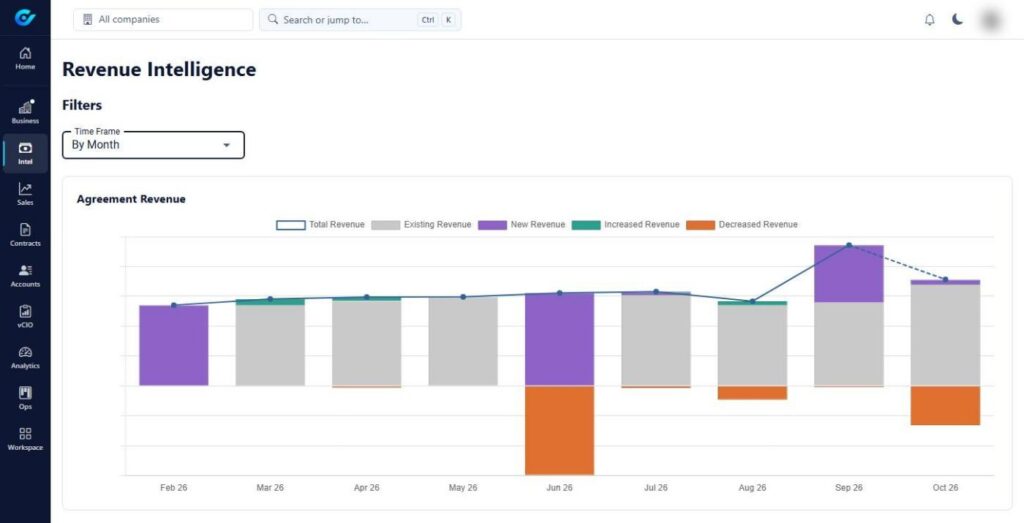Open the vCIO sidebar section
Image resolution: width=1024 pixels, height=523 pixels.
click(25, 317)
